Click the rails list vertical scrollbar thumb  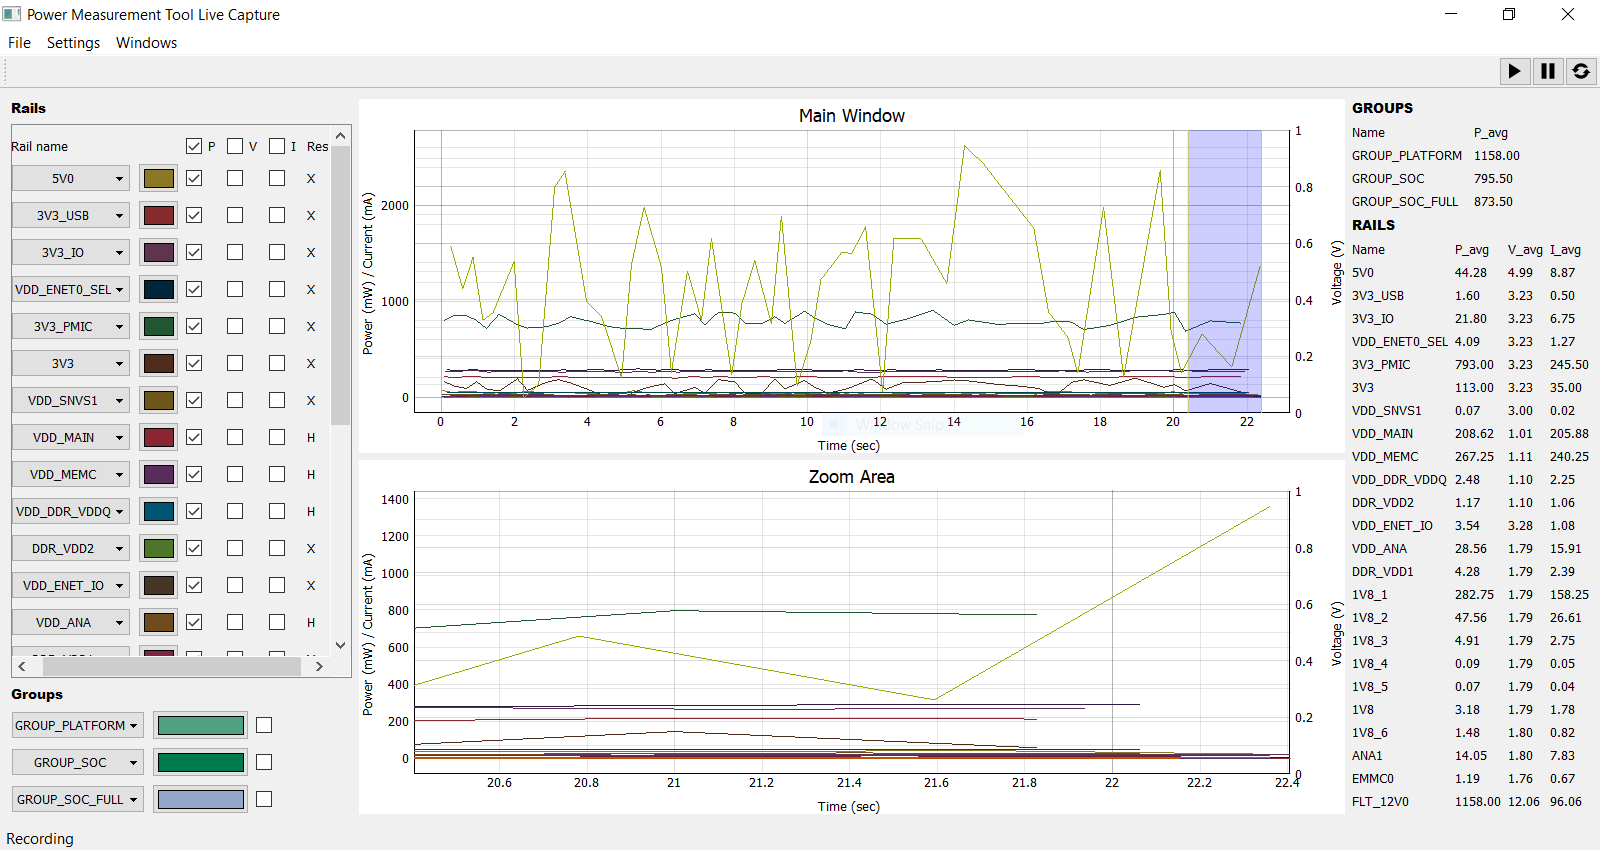click(341, 286)
